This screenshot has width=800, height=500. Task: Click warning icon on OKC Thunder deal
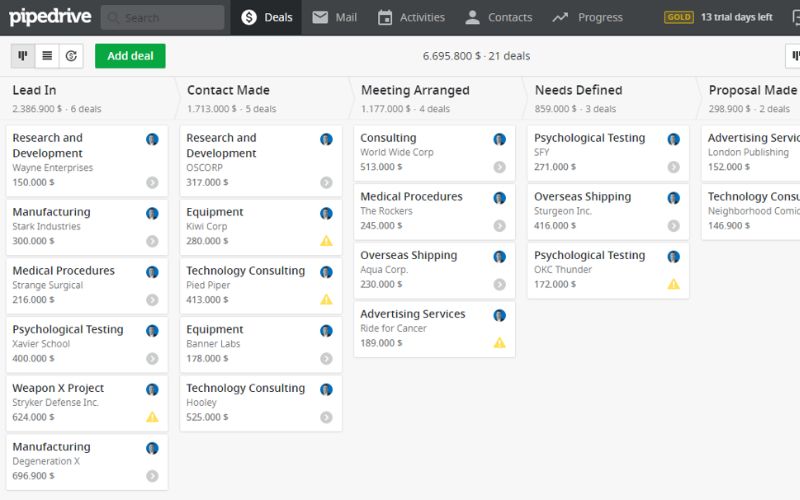click(673, 284)
